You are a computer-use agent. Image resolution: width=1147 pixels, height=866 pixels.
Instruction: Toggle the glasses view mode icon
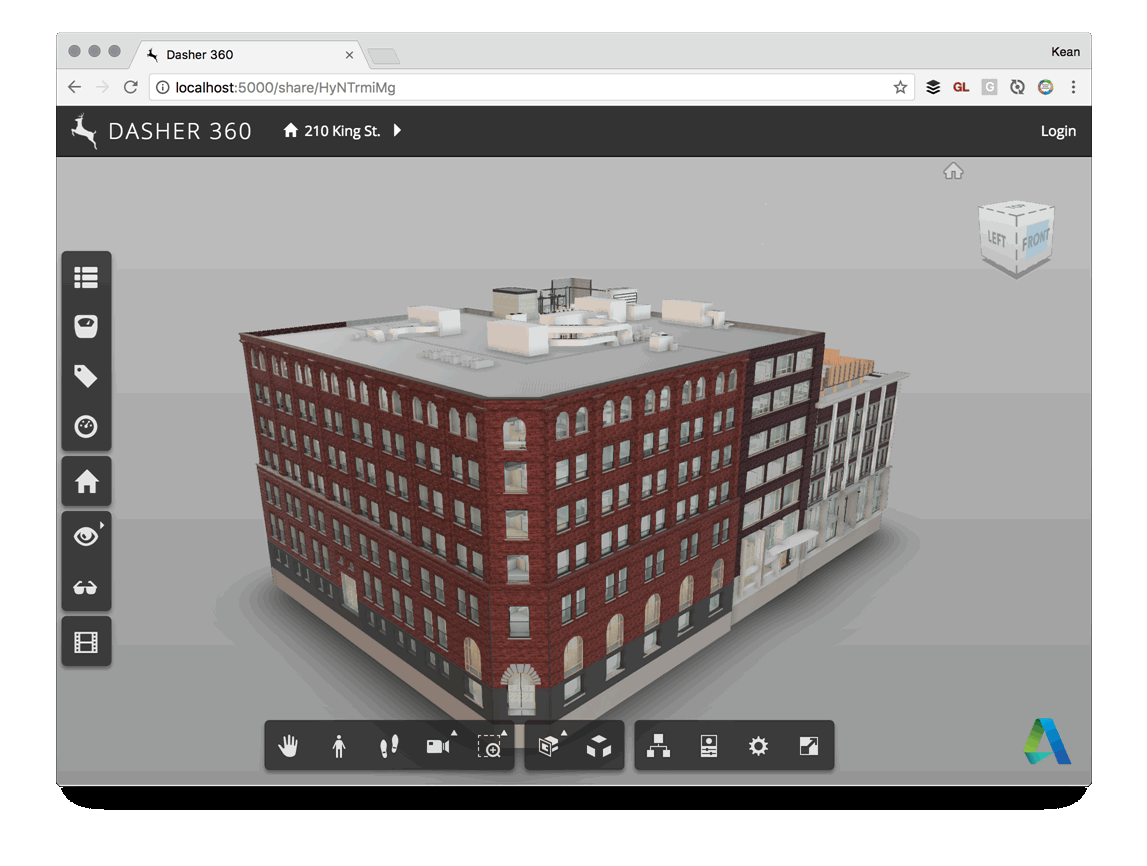click(x=86, y=588)
